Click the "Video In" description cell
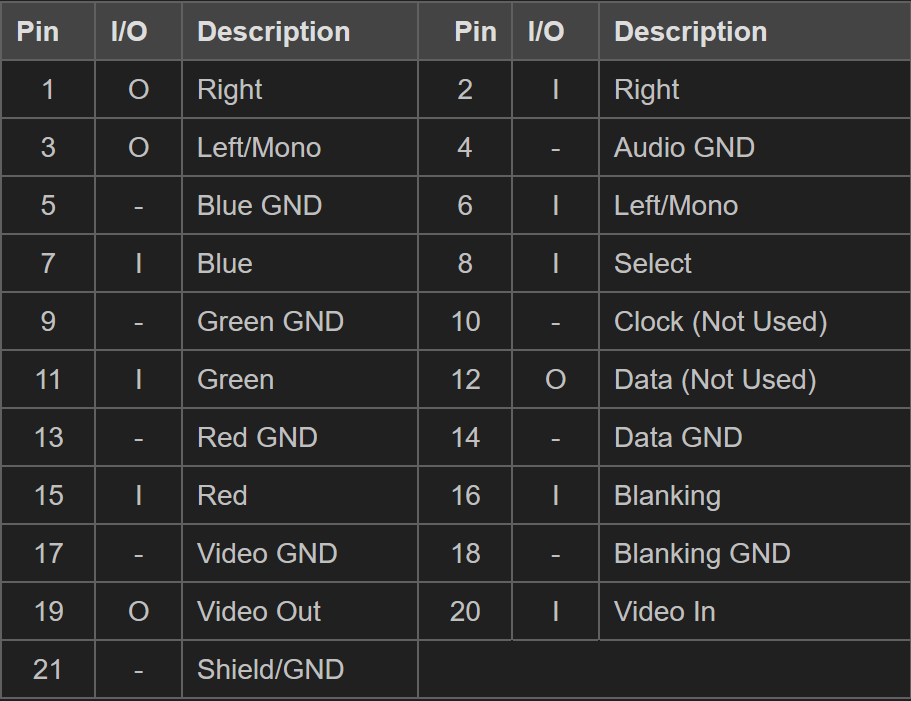Screen dimensions: 911x701 [665, 612]
